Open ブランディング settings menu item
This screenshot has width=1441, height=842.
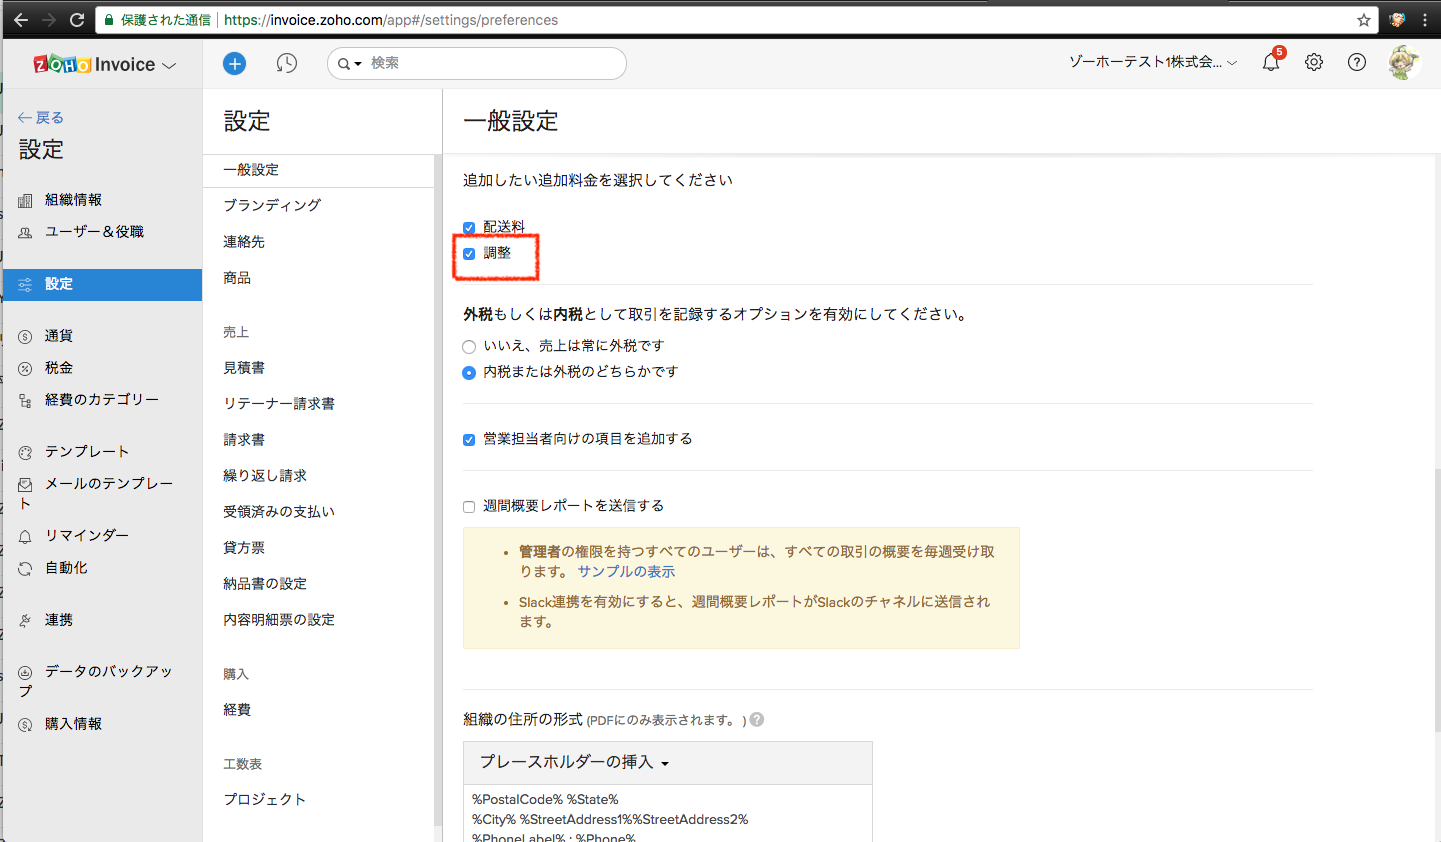pos(272,205)
